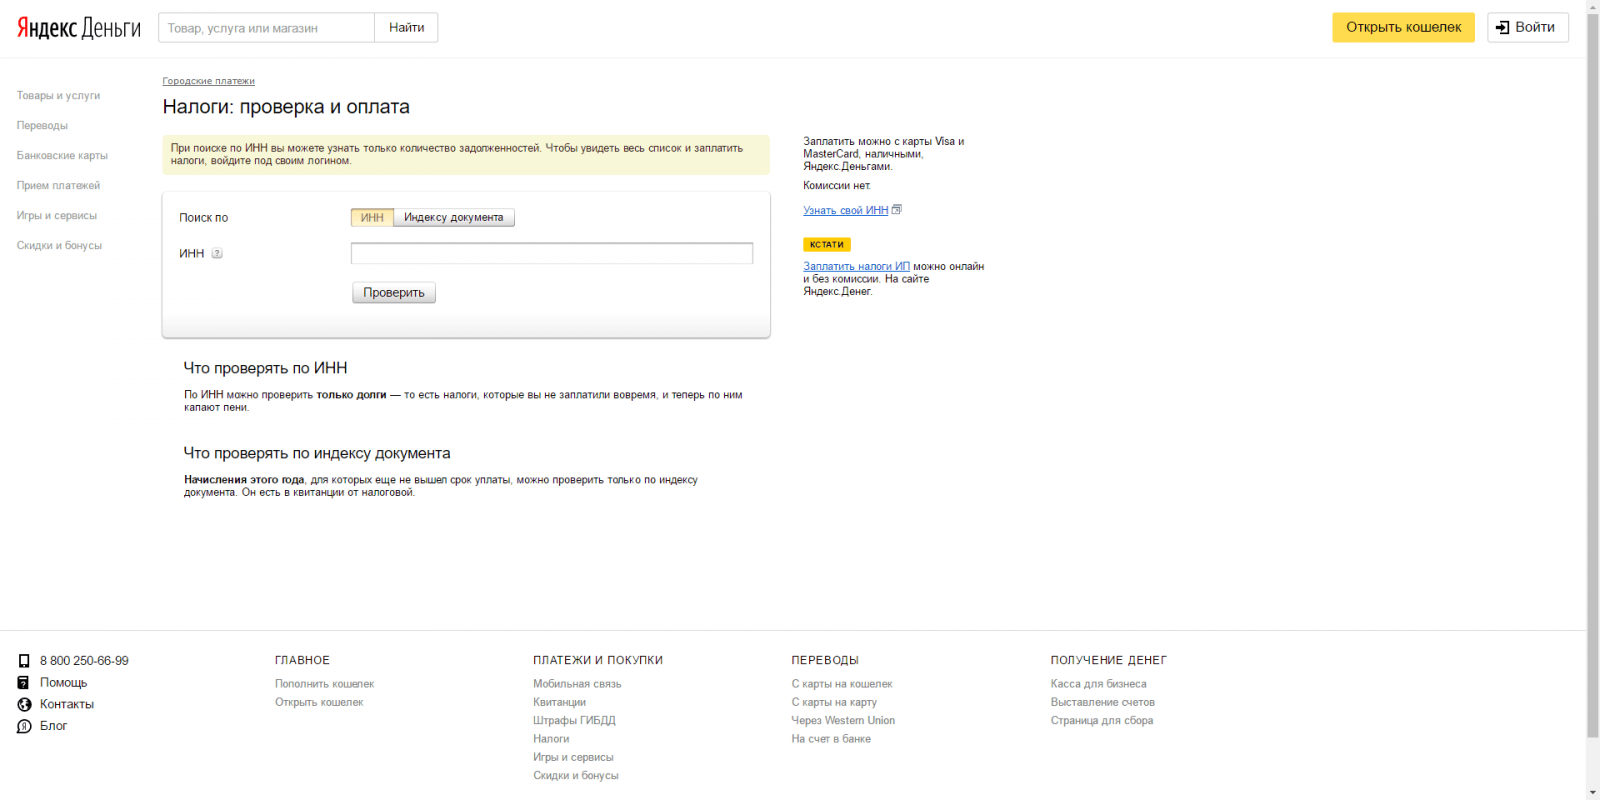Open footer link Пополнить кошелек
Screen dimensions: 1600x800
click(x=324, y=685)
